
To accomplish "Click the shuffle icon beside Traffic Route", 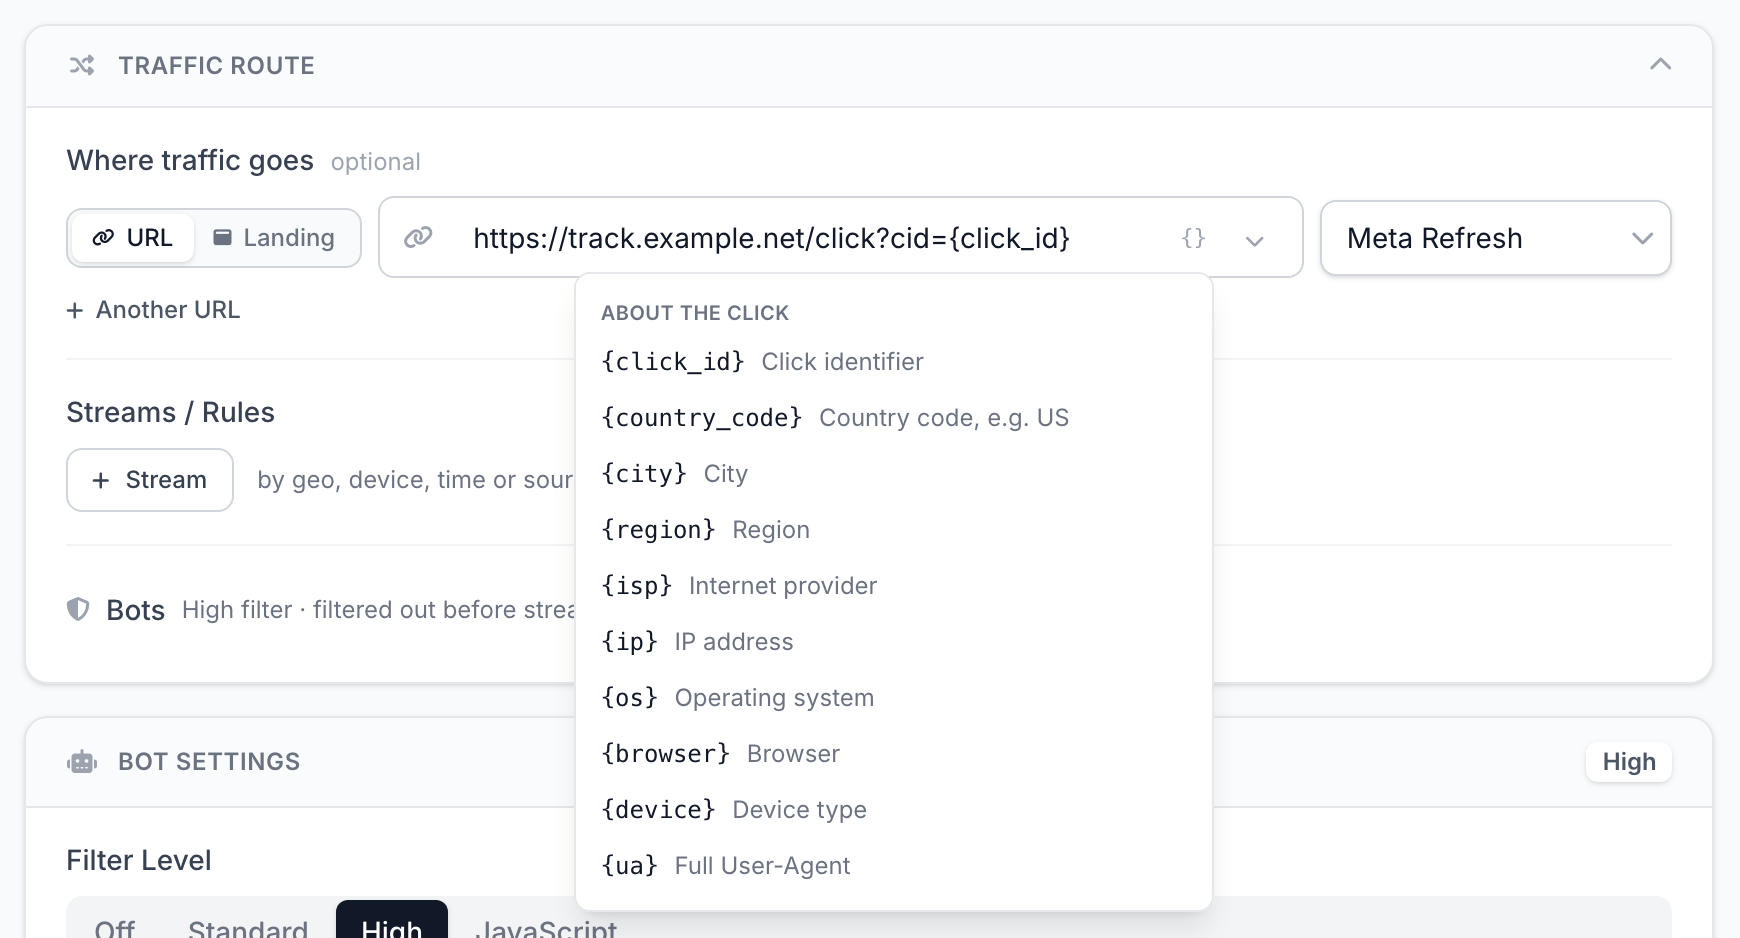I will (x=82, y=66).
